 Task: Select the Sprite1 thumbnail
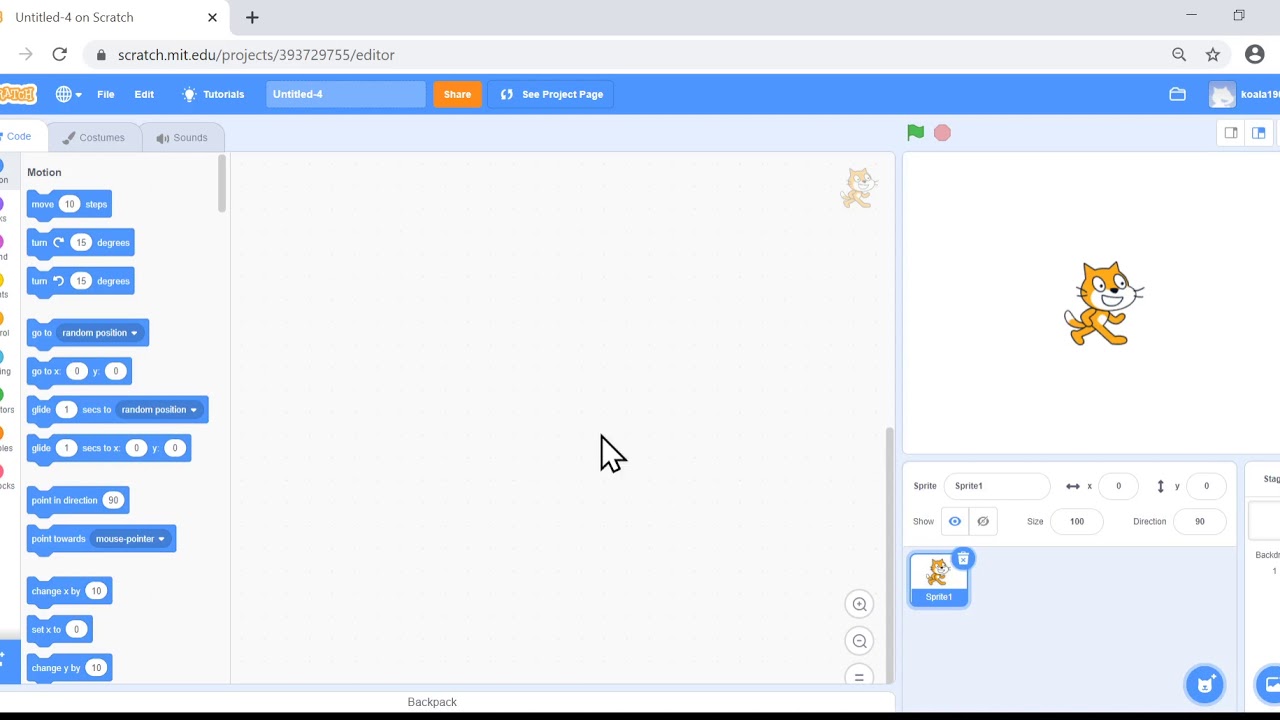pyautogui.click(x=938, y=579)
